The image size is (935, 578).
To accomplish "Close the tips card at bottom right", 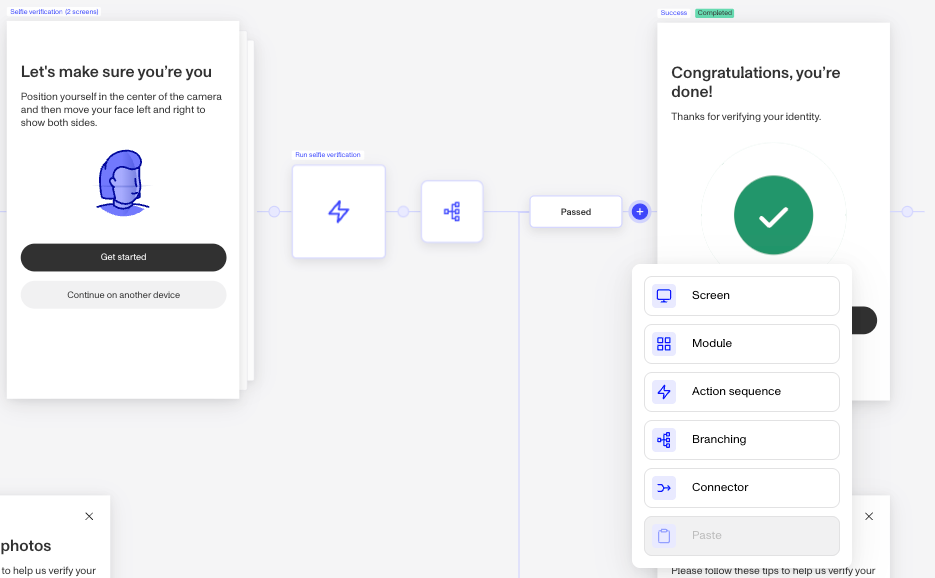I will pyautogui.click(x=869, y=517).
